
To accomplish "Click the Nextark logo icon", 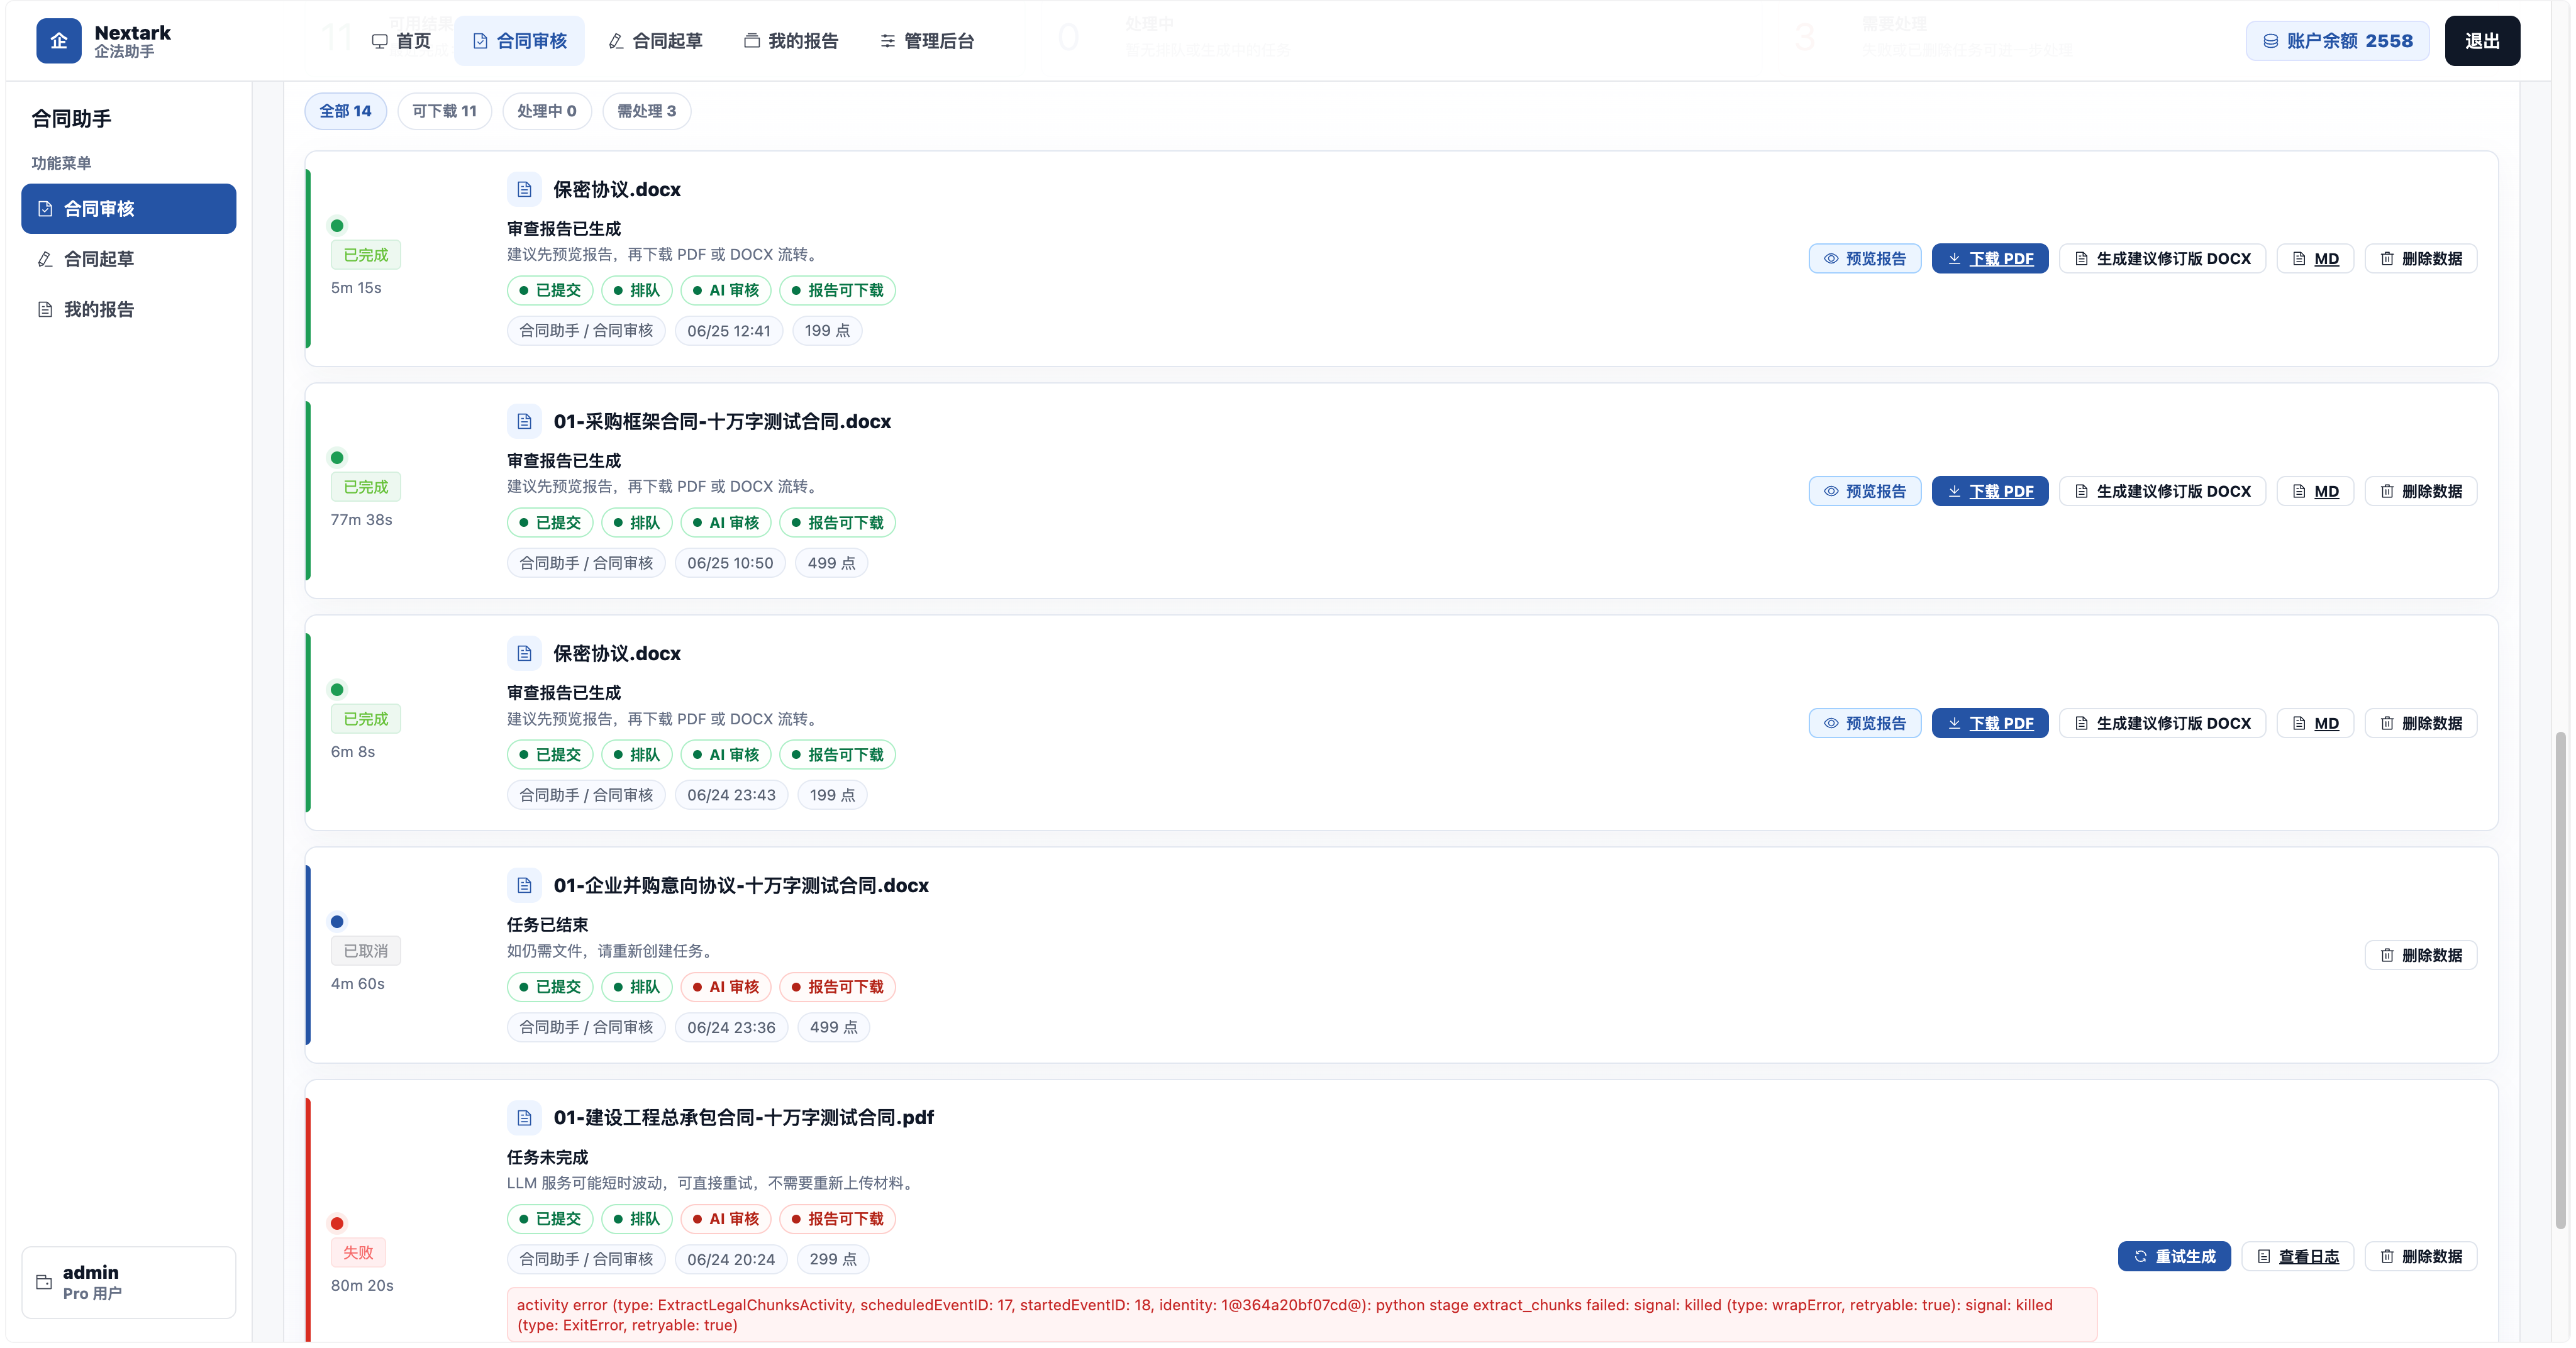I will tap(59, 41).
